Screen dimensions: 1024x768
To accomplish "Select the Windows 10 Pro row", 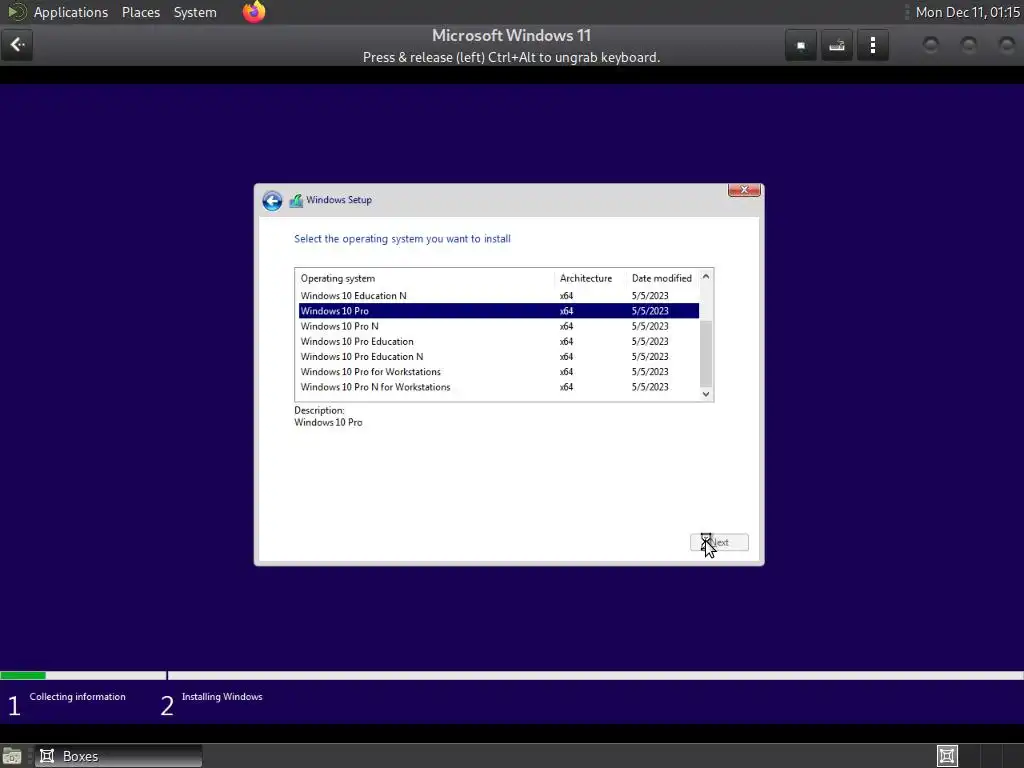I will point(499,311).
